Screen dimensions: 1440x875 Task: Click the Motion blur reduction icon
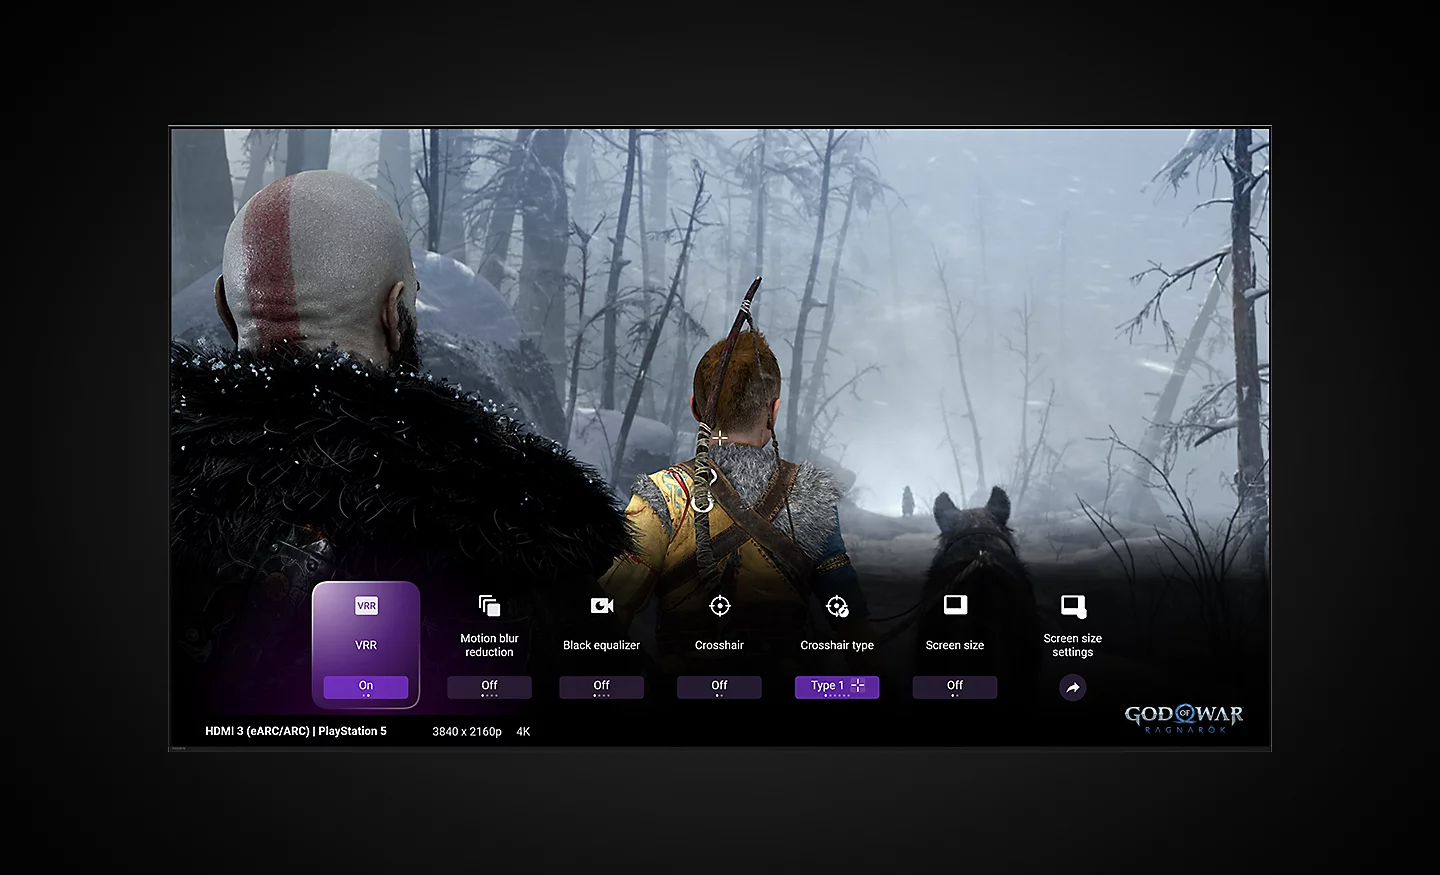(489, 606)
